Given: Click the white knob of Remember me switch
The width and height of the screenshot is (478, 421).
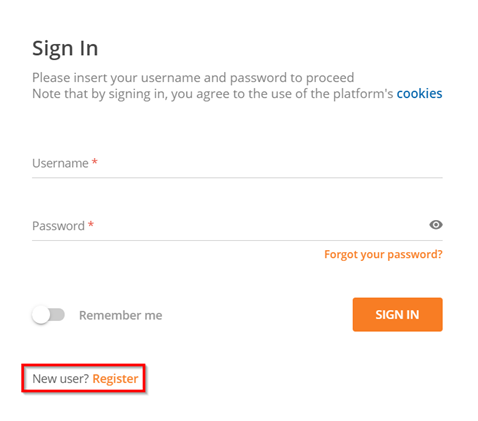Looking at the screenshot, I should (41, 315).
